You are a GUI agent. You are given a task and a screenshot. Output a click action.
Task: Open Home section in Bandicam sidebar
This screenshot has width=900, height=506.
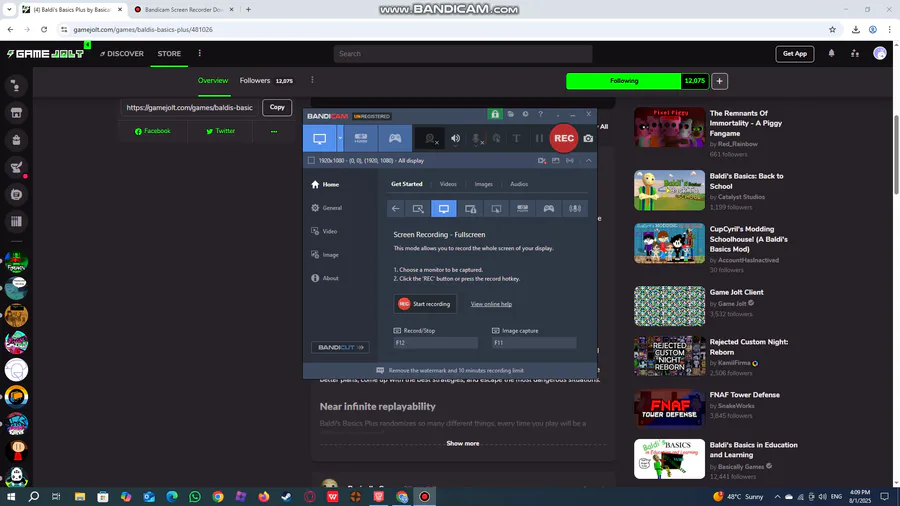[x=325, y=184]
